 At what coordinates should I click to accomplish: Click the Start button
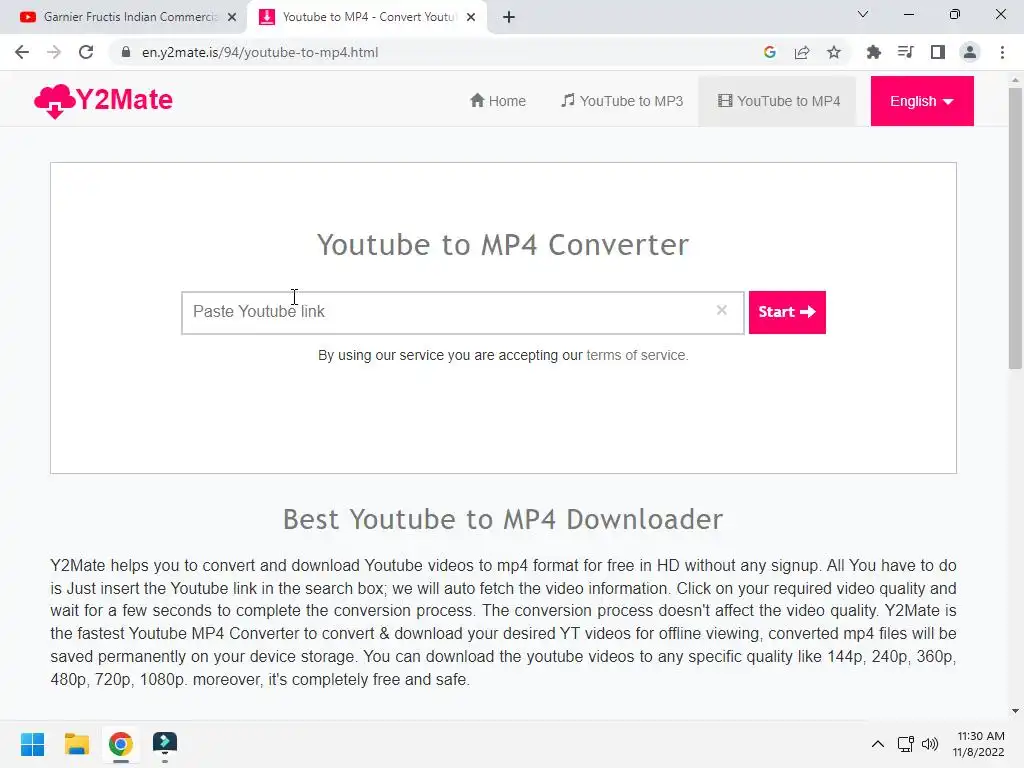tap(787, 312)
